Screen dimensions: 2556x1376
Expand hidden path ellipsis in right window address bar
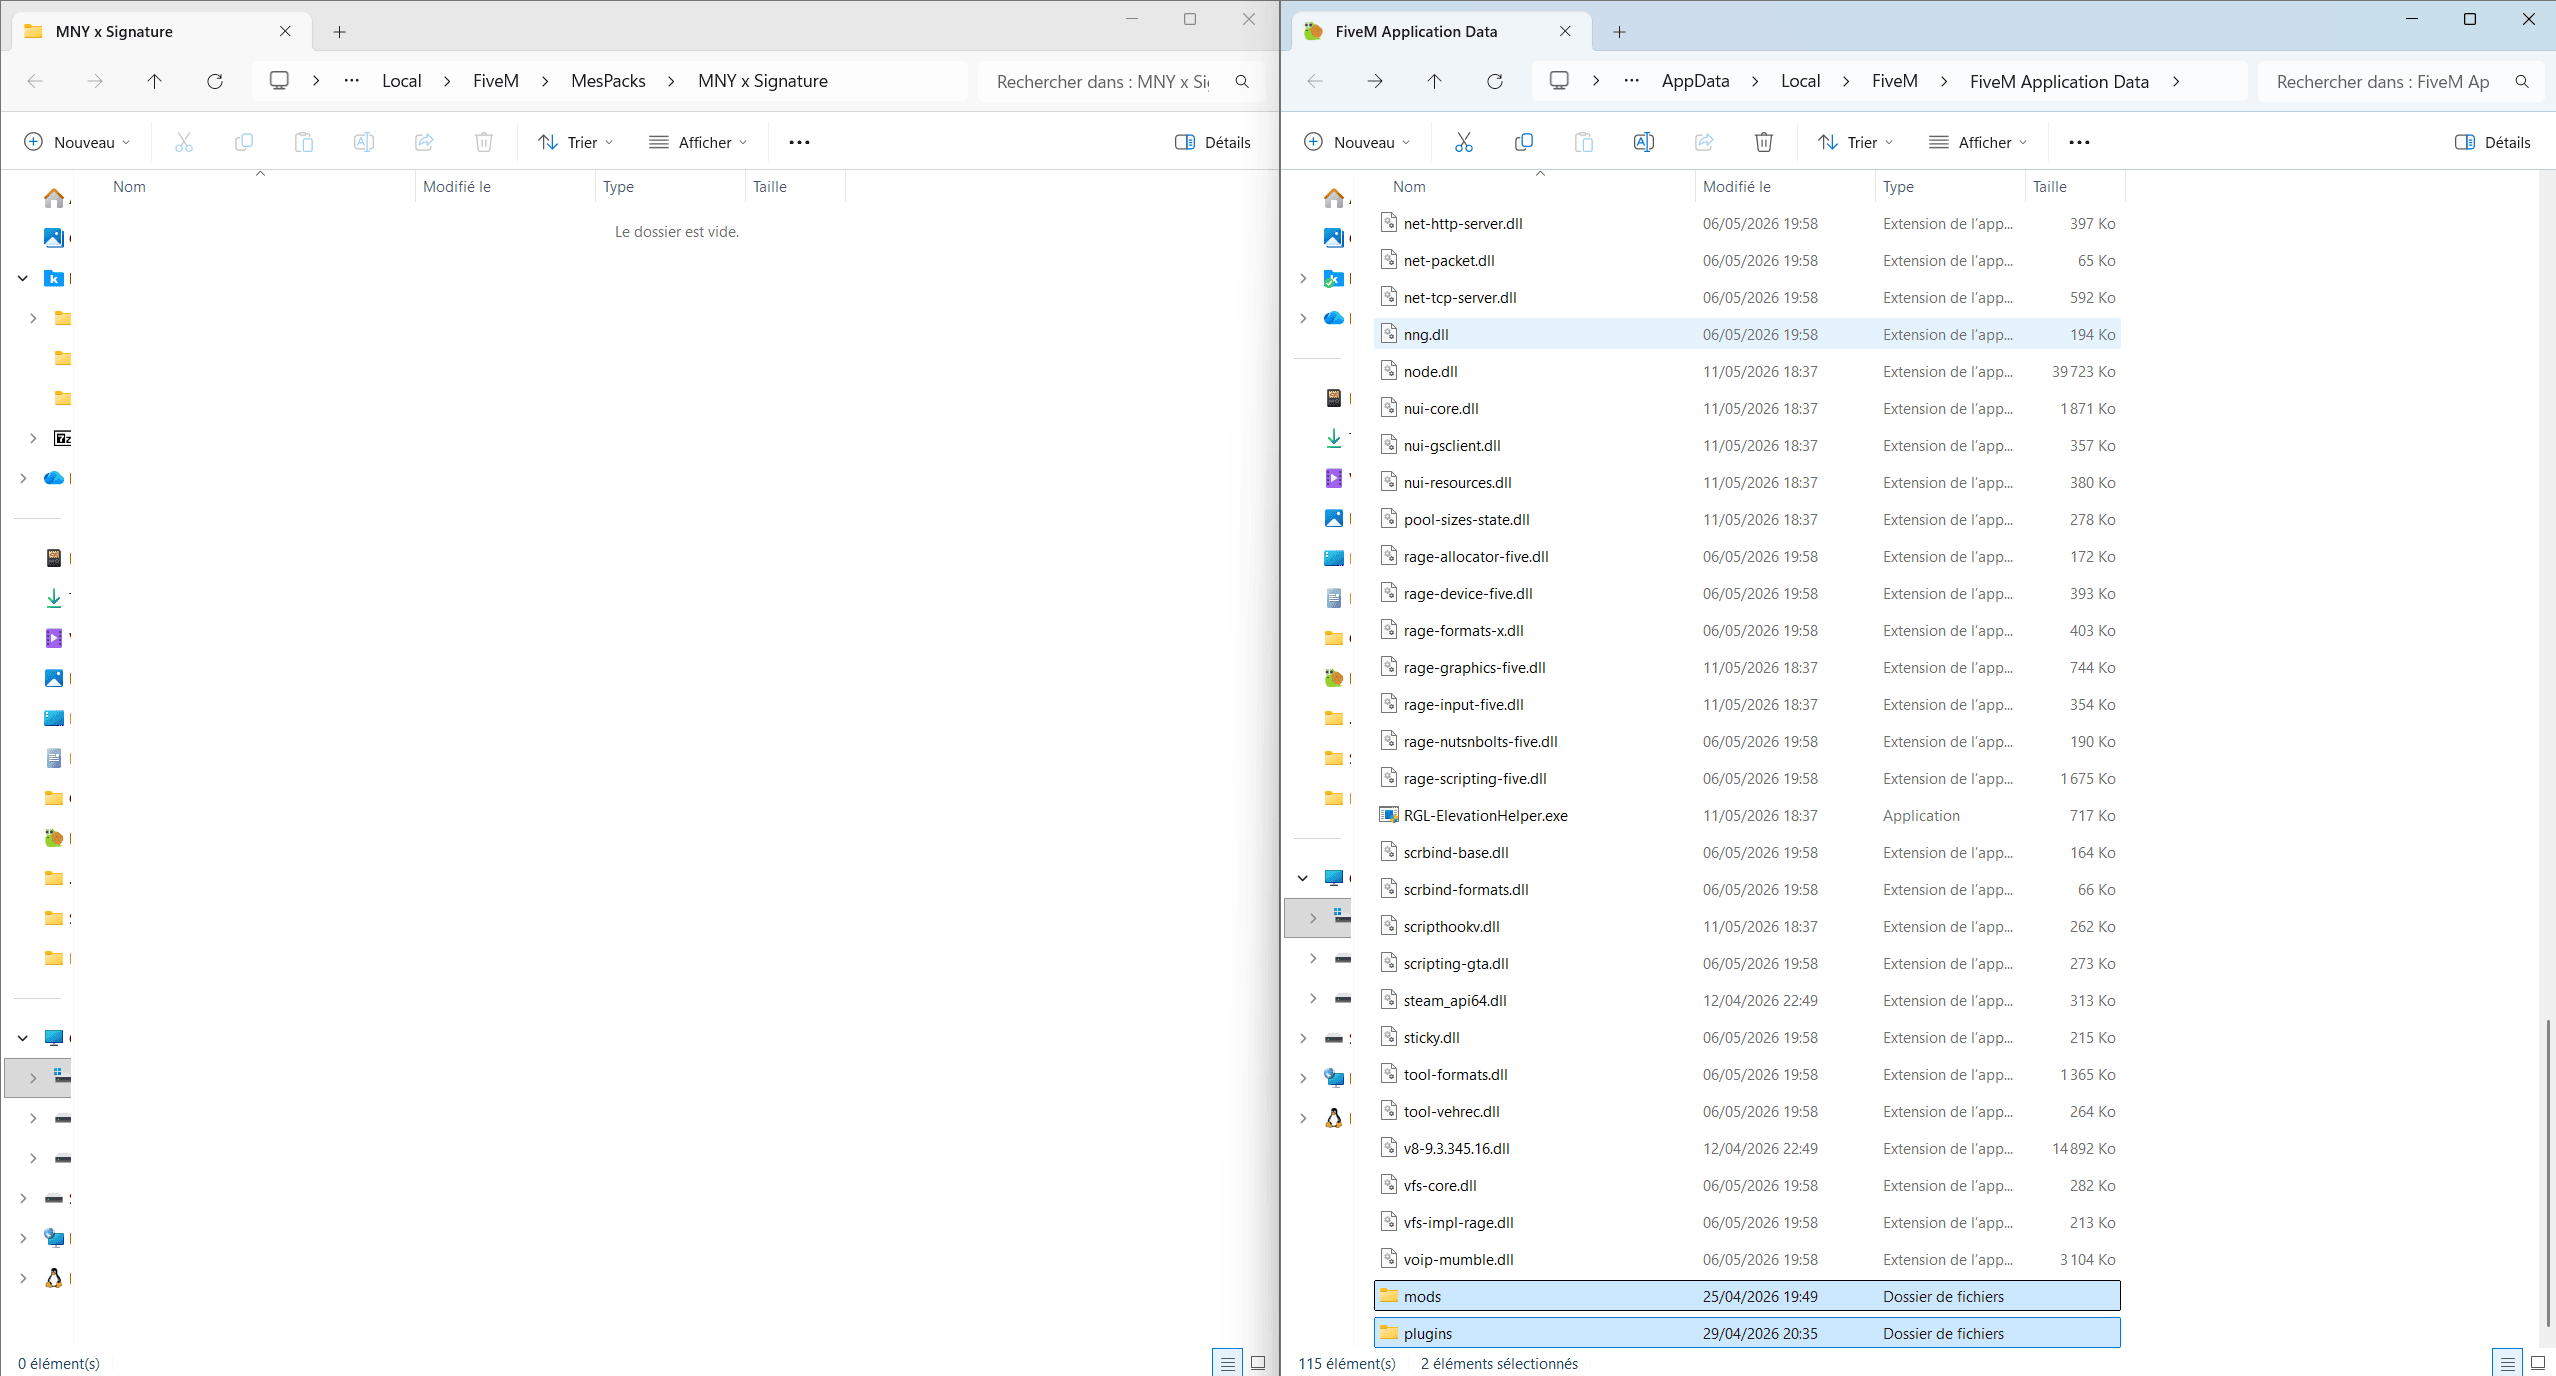coord(1631,80)
